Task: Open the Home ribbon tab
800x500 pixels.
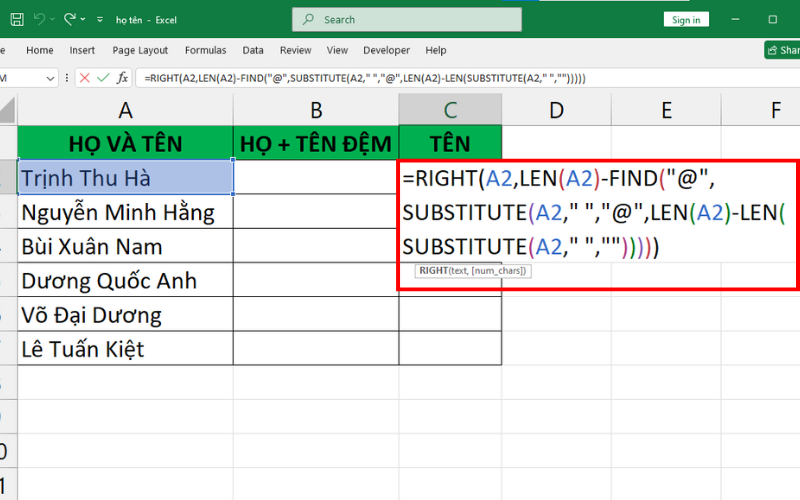Action: (x=40, y=50)
